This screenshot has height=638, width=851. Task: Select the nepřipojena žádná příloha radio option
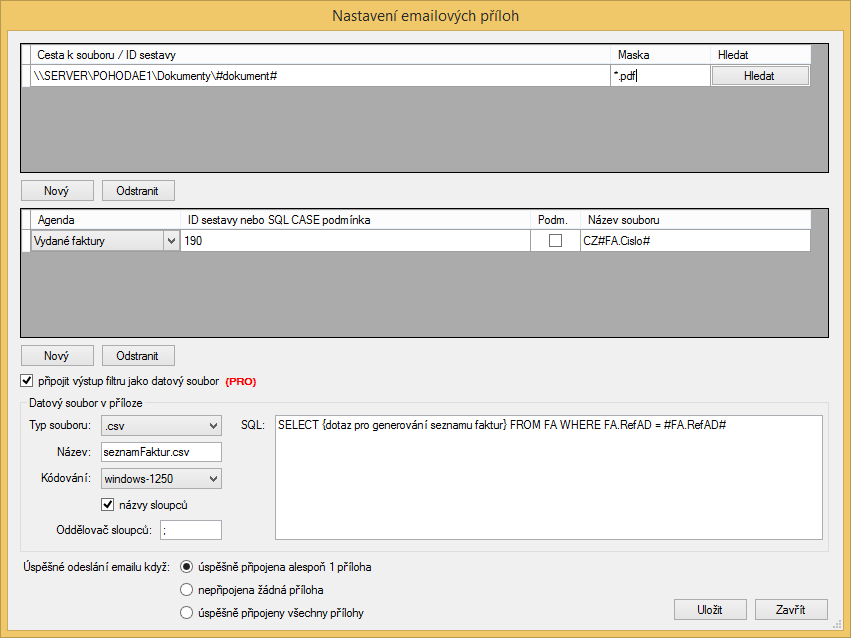(x=185, y=590)
